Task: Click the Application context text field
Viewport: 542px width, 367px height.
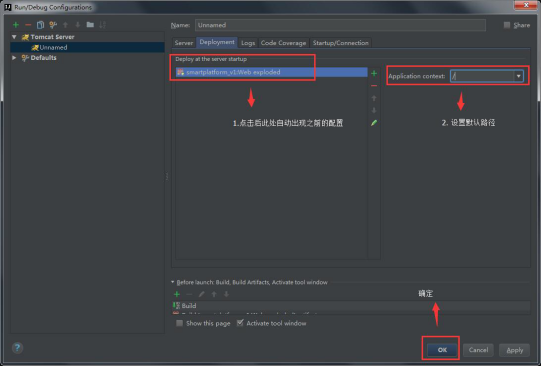Action: pos(483,76)
